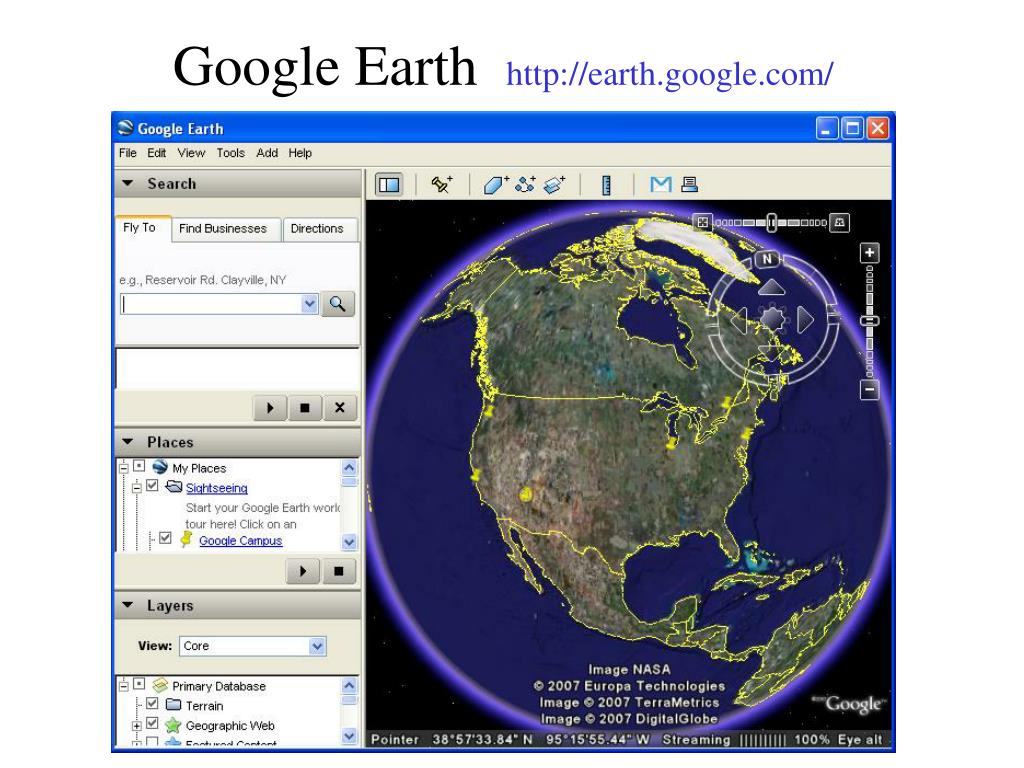Click the vertical zoom slider handle
The image size is (1024, 768).
pos(869,321)
